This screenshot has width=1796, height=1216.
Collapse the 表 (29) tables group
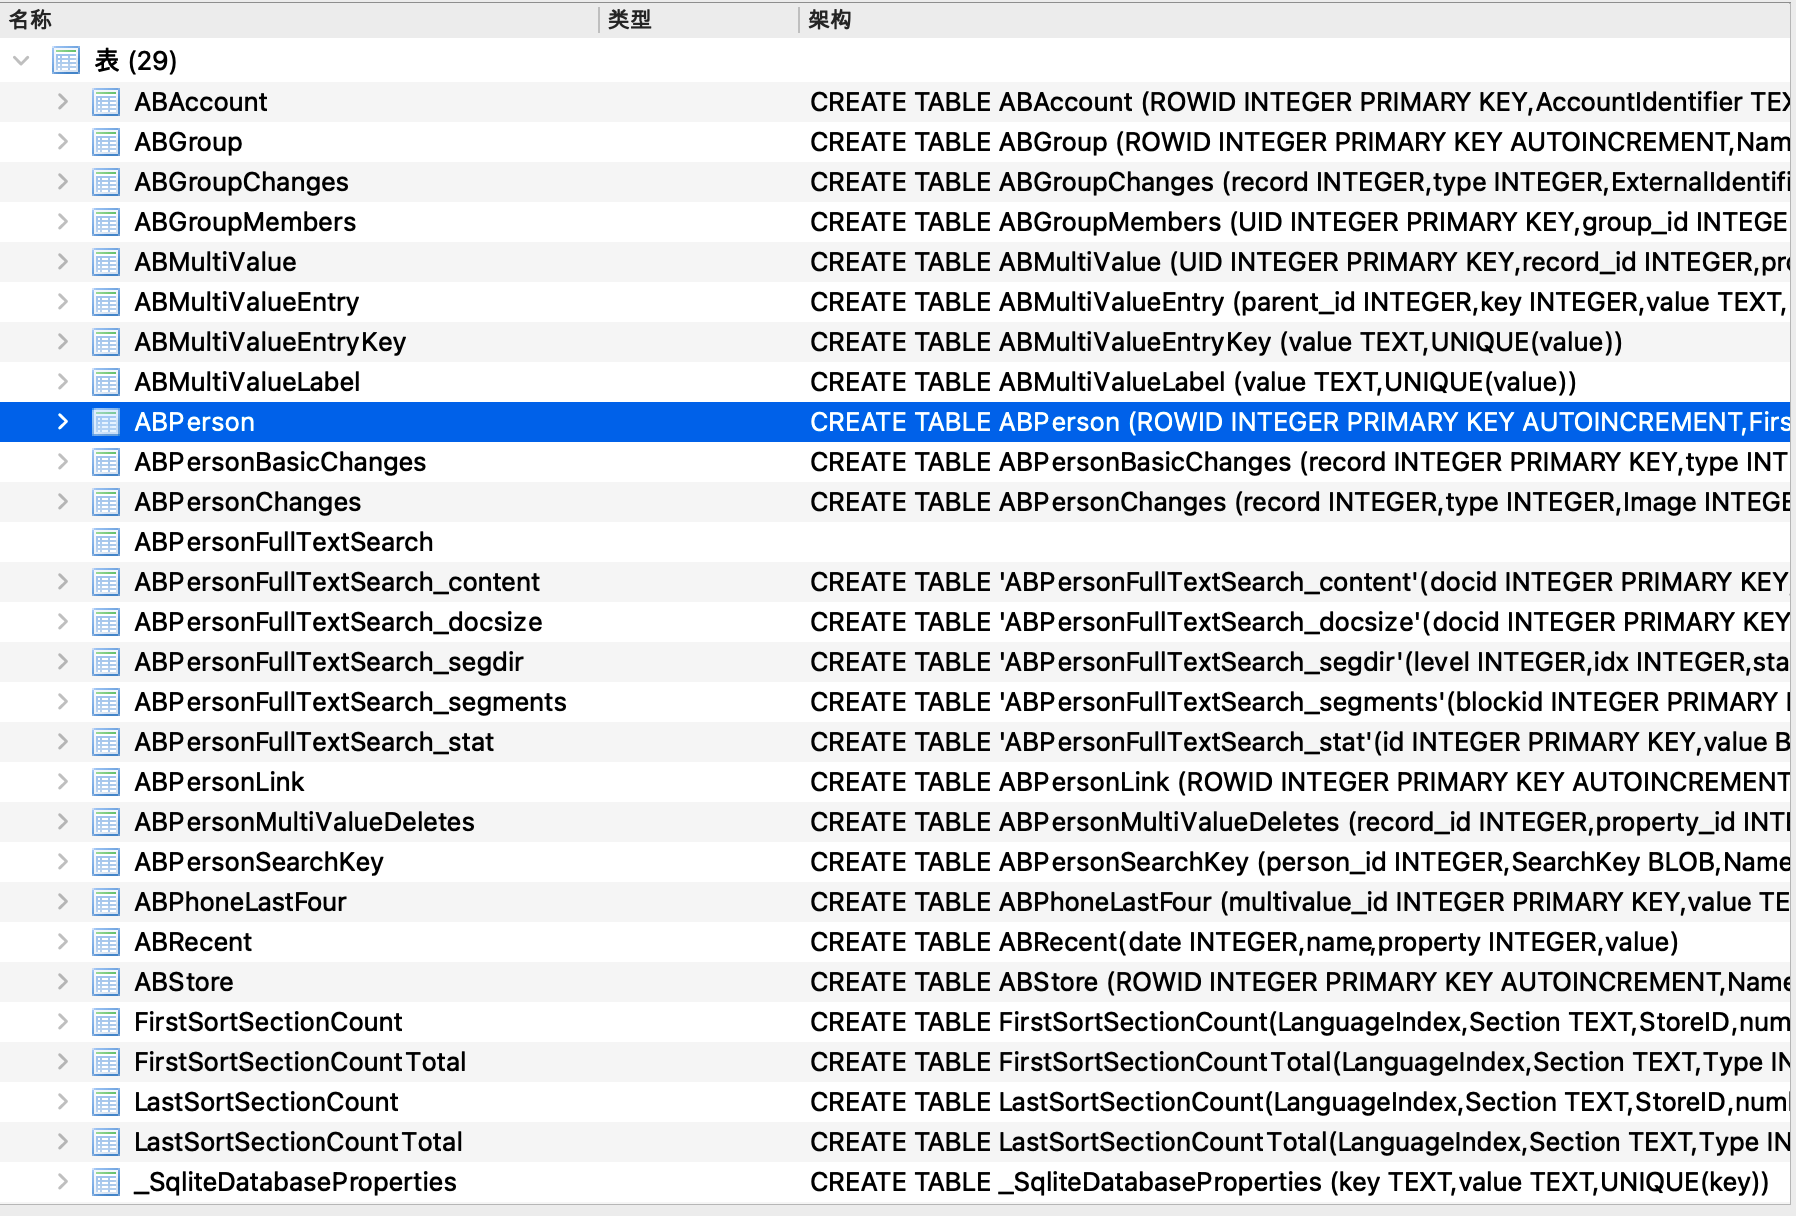point(21,61)
